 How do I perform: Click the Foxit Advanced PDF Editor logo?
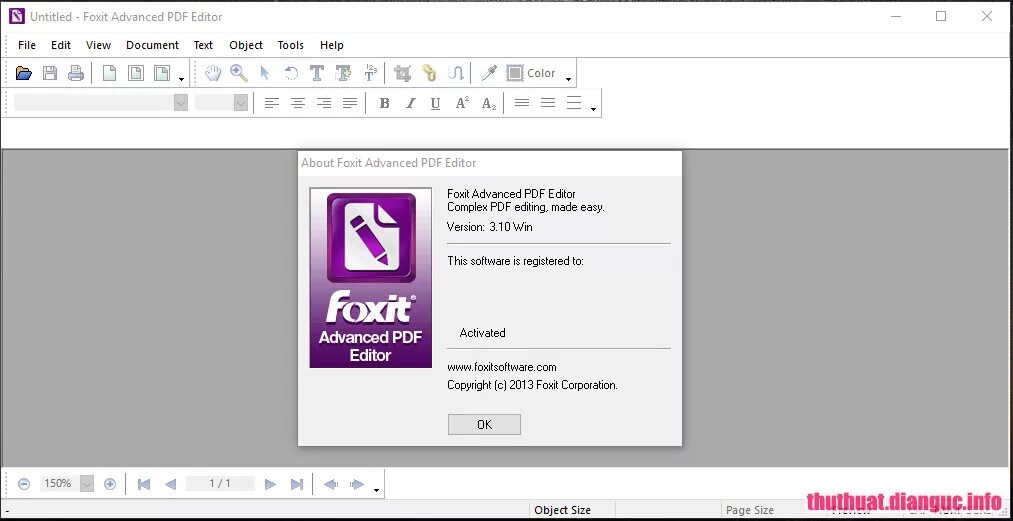pyautogui.click(x=371, y=278)
